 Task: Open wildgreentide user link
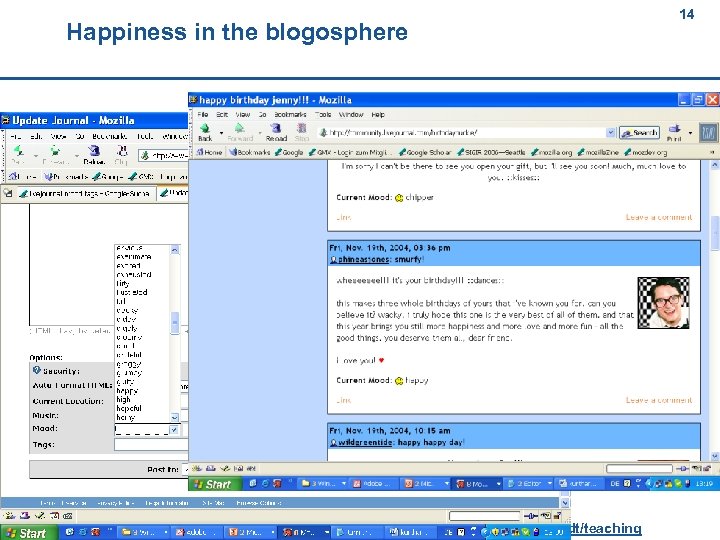(365, 442)
